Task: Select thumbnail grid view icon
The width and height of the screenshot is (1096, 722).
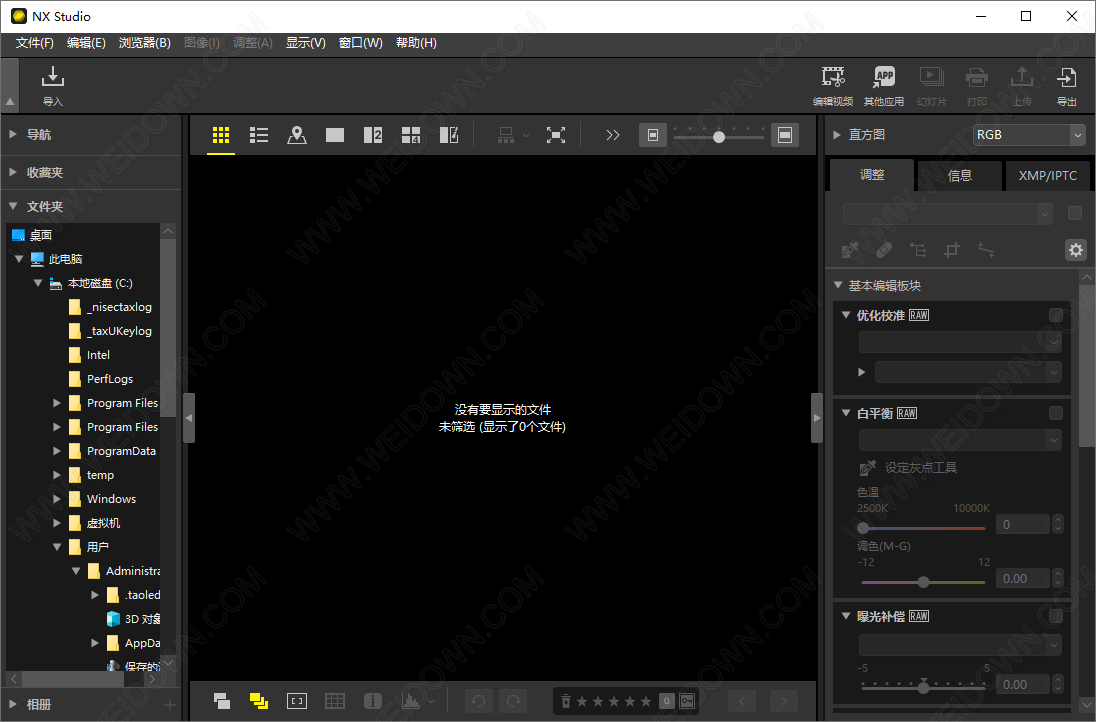Action: pos(221,135)
